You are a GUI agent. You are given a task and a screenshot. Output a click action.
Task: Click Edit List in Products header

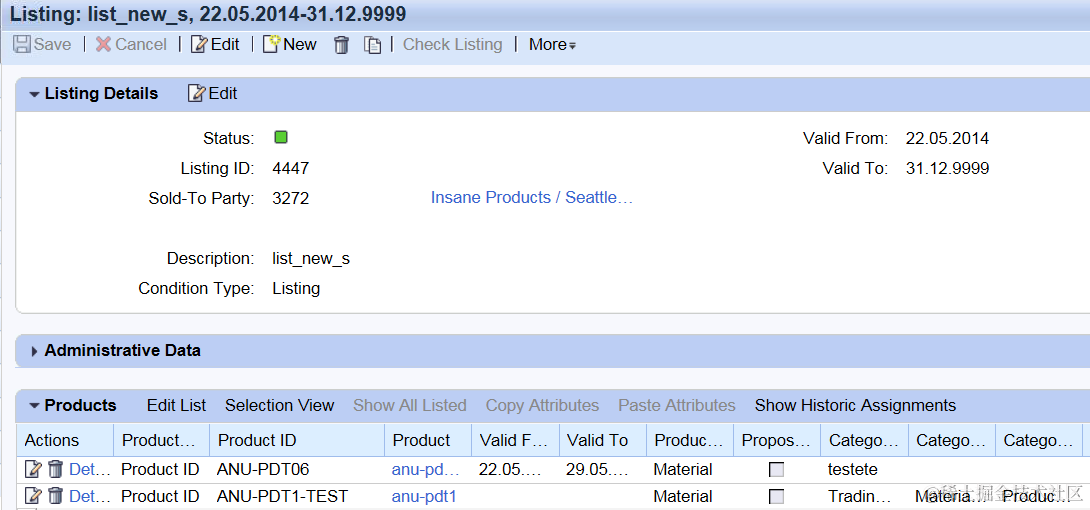pos(177,405)
